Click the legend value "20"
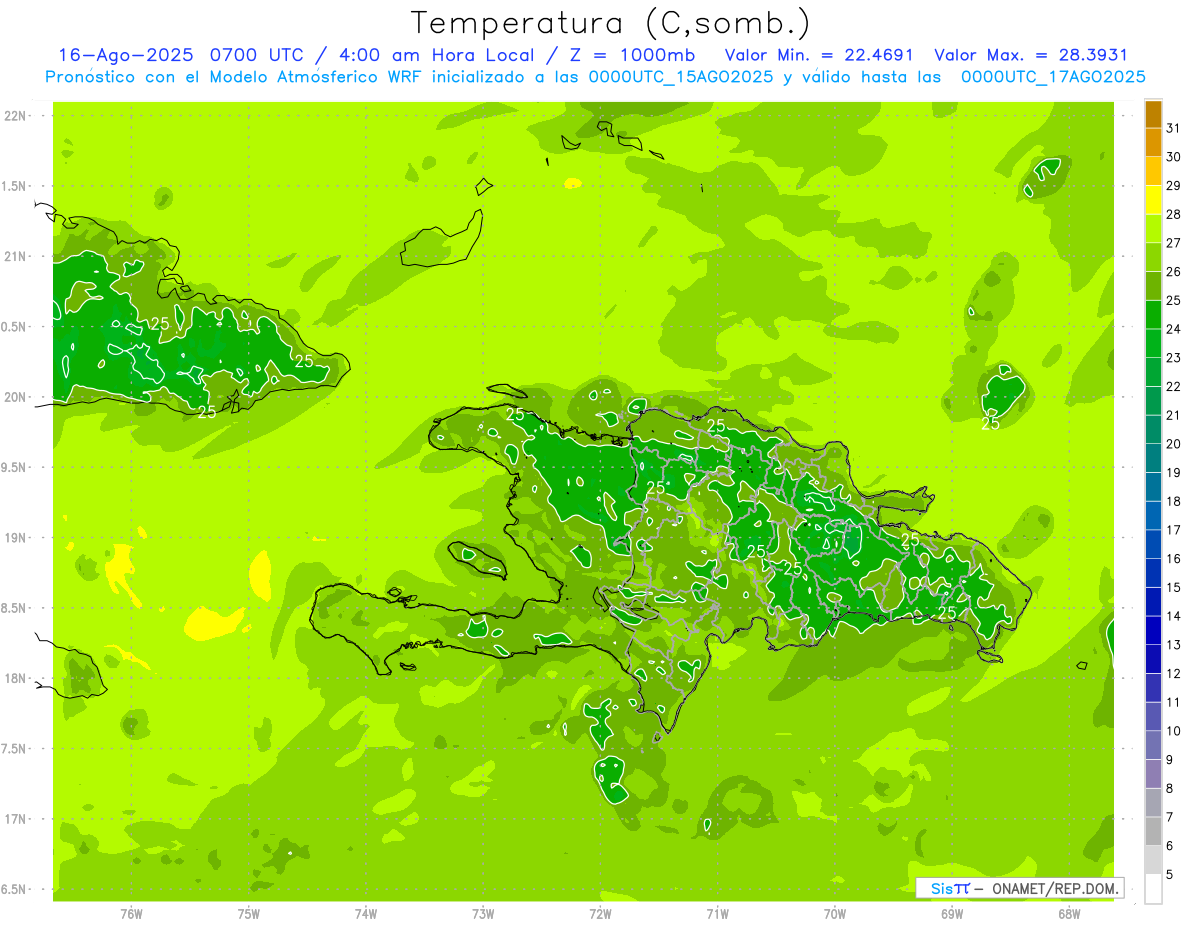Viewport: 1200px width, 927px height. pos(1174,444)
